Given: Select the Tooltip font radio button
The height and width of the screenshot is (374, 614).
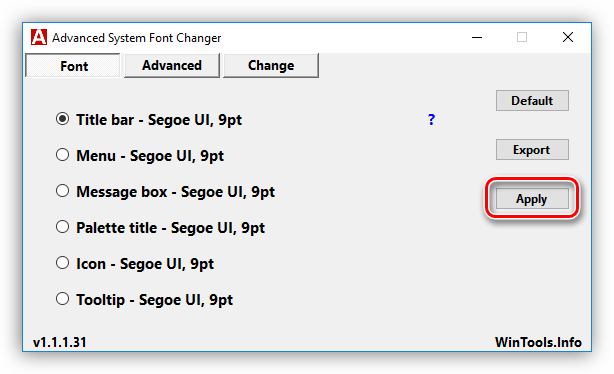Looking at the screenshot, I should click(x=62, y=299).
